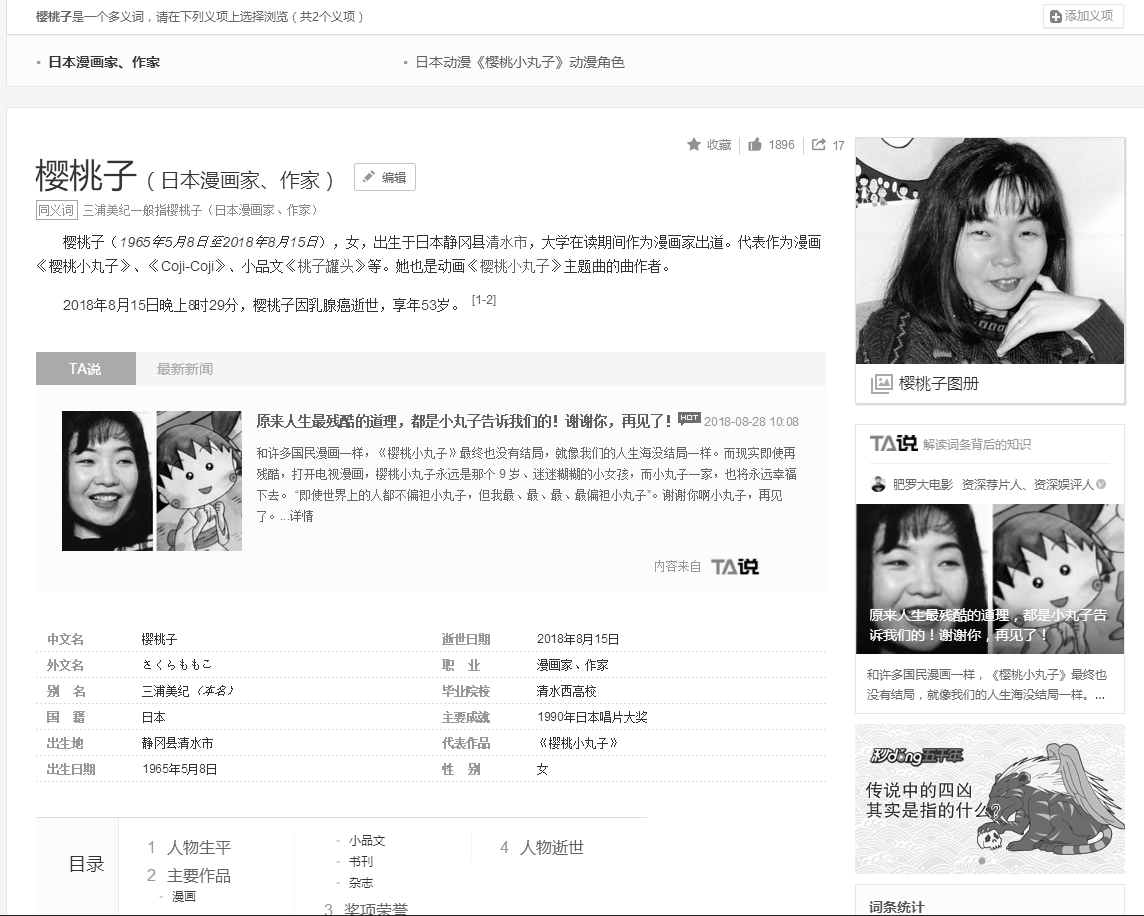Click the 详情 link in article summary

tap(301, 516)
